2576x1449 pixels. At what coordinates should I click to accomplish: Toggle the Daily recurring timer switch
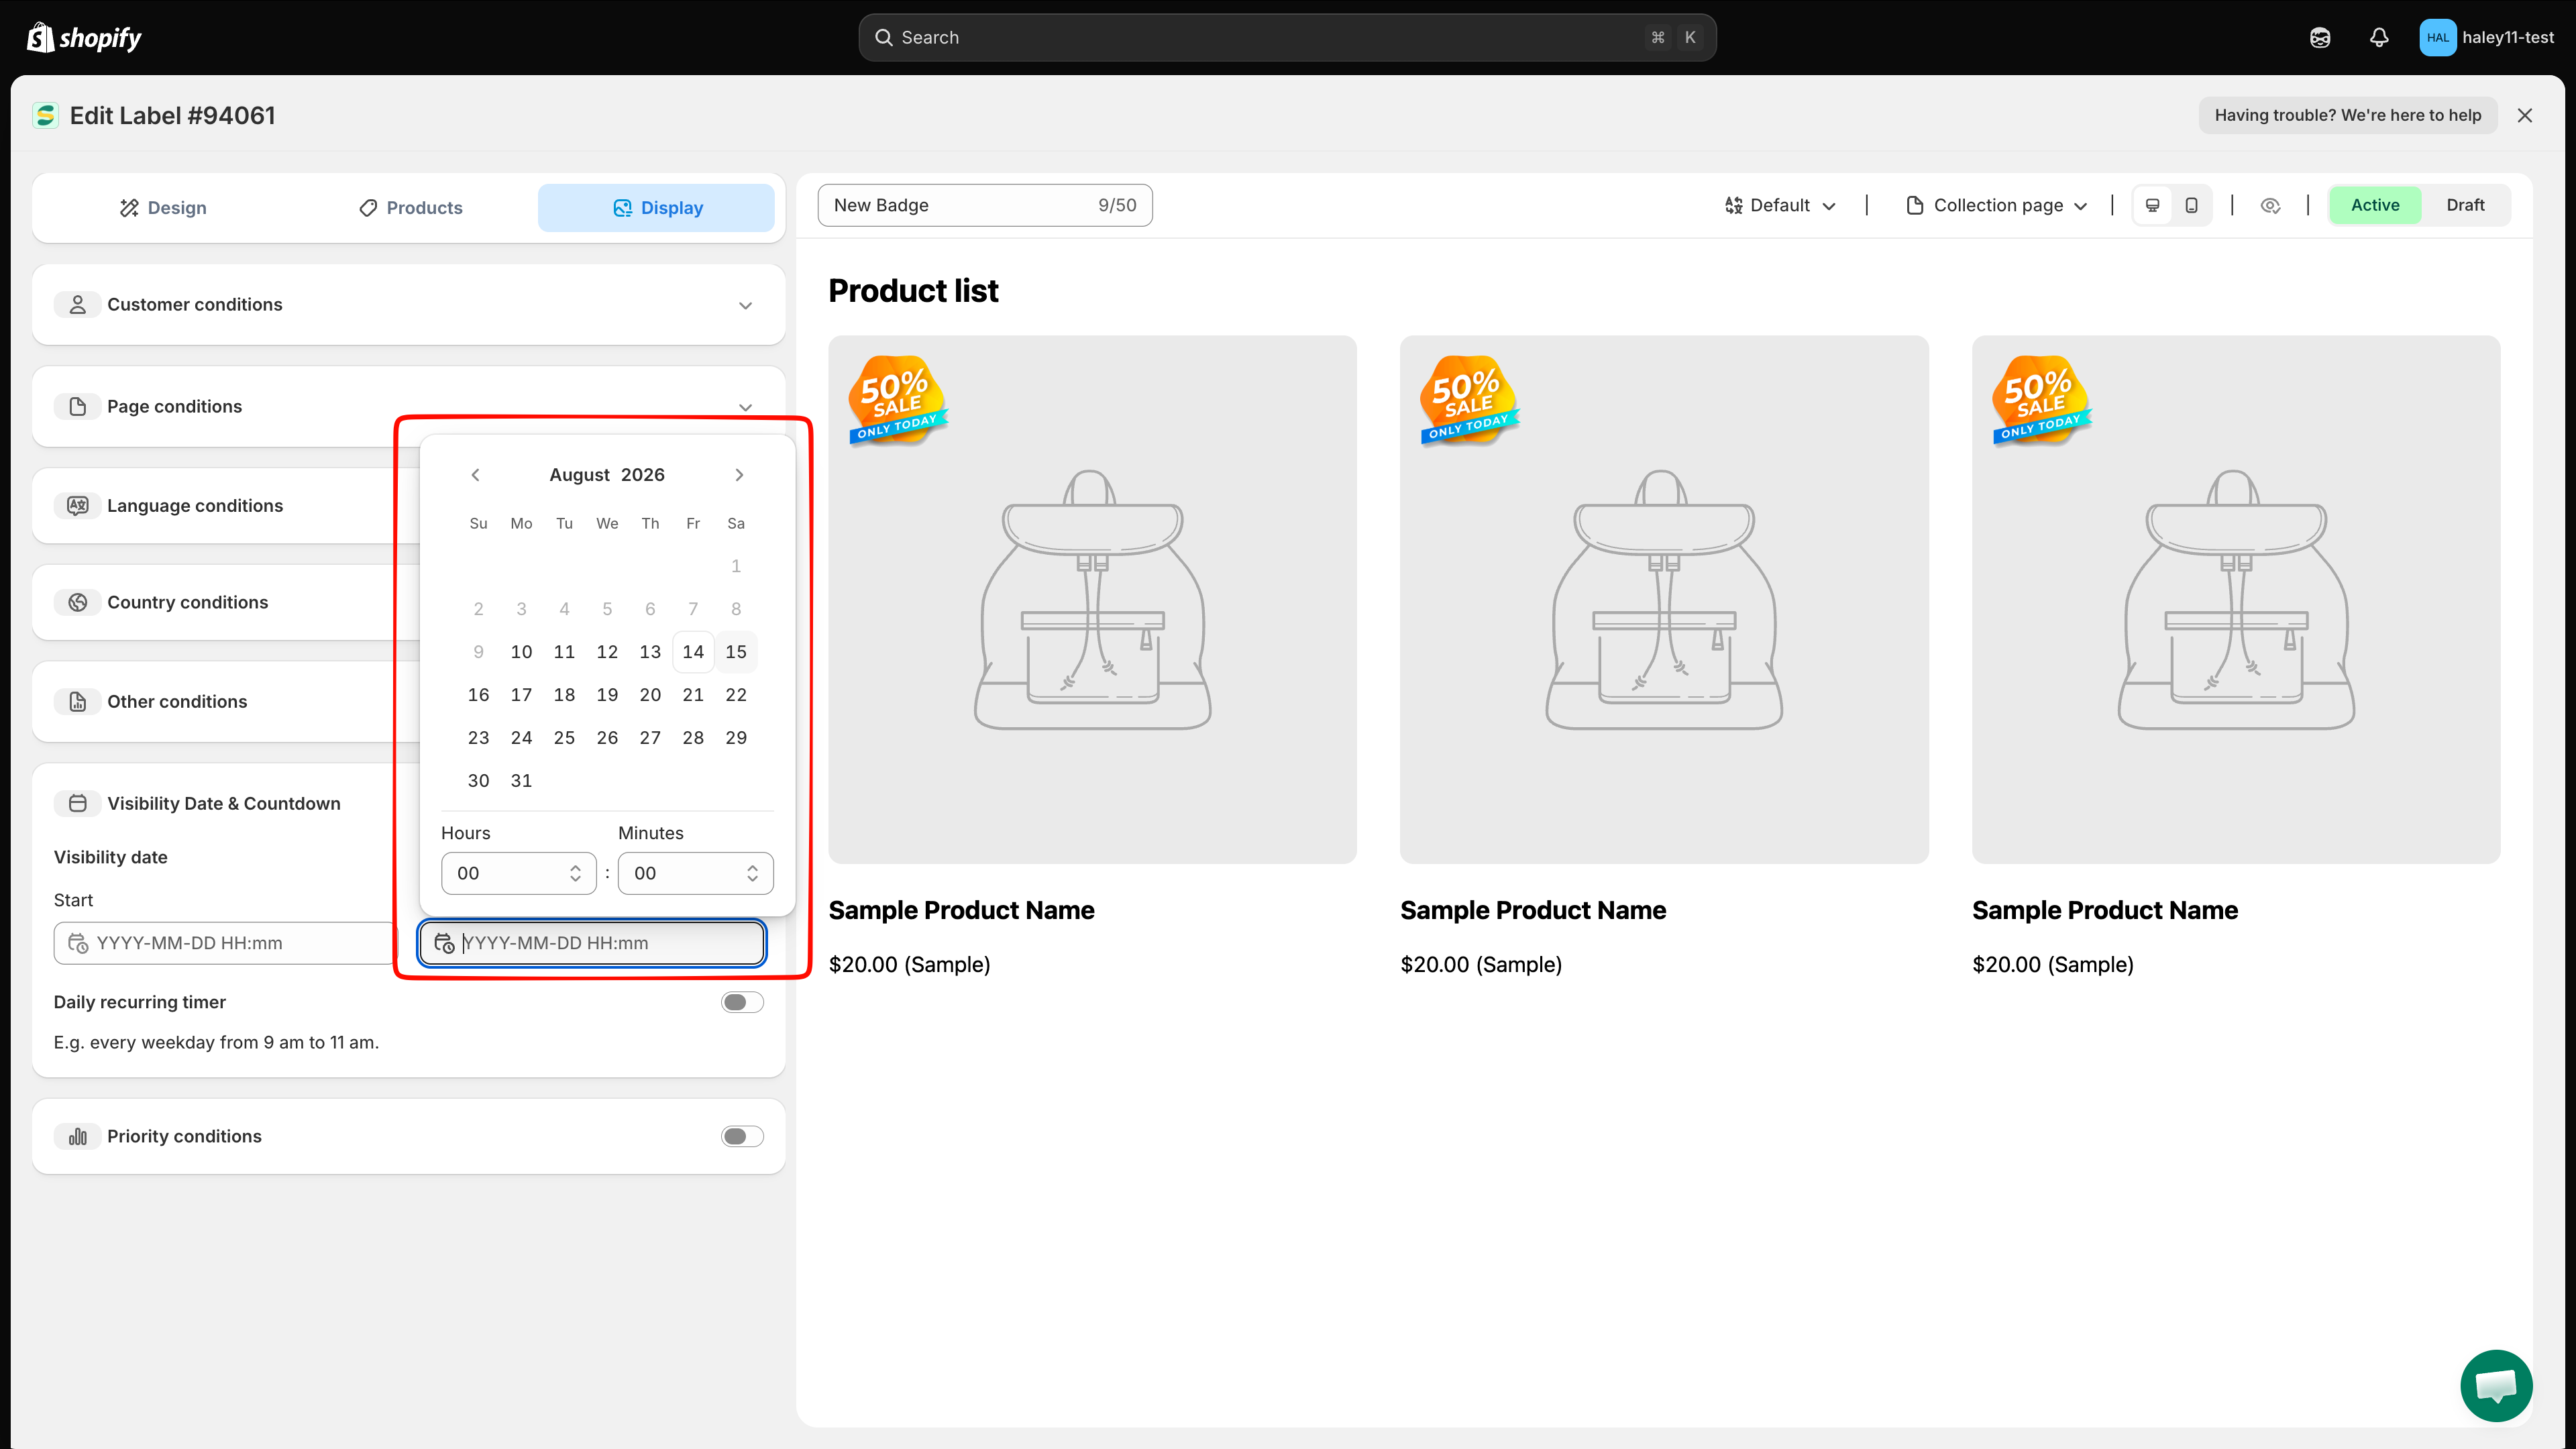742,1002
